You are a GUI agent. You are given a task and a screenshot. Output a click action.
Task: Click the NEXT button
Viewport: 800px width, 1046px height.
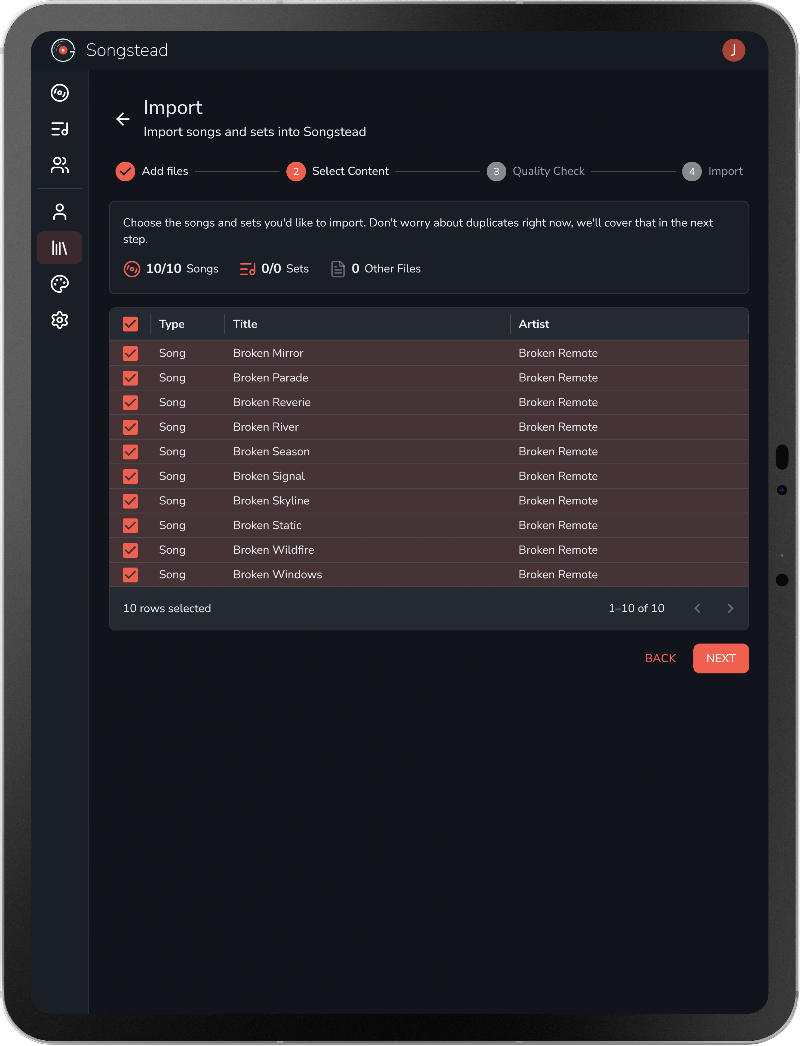tap(721, 658)
